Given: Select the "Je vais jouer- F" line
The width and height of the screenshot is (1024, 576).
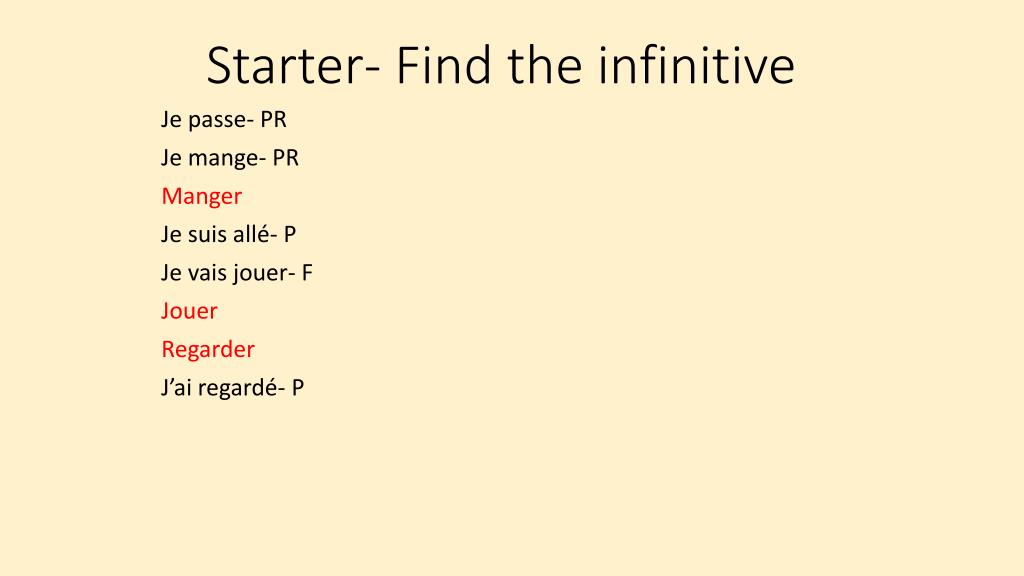Looking at the screenshot, I should pyautogui.click(x=237, y=273).
